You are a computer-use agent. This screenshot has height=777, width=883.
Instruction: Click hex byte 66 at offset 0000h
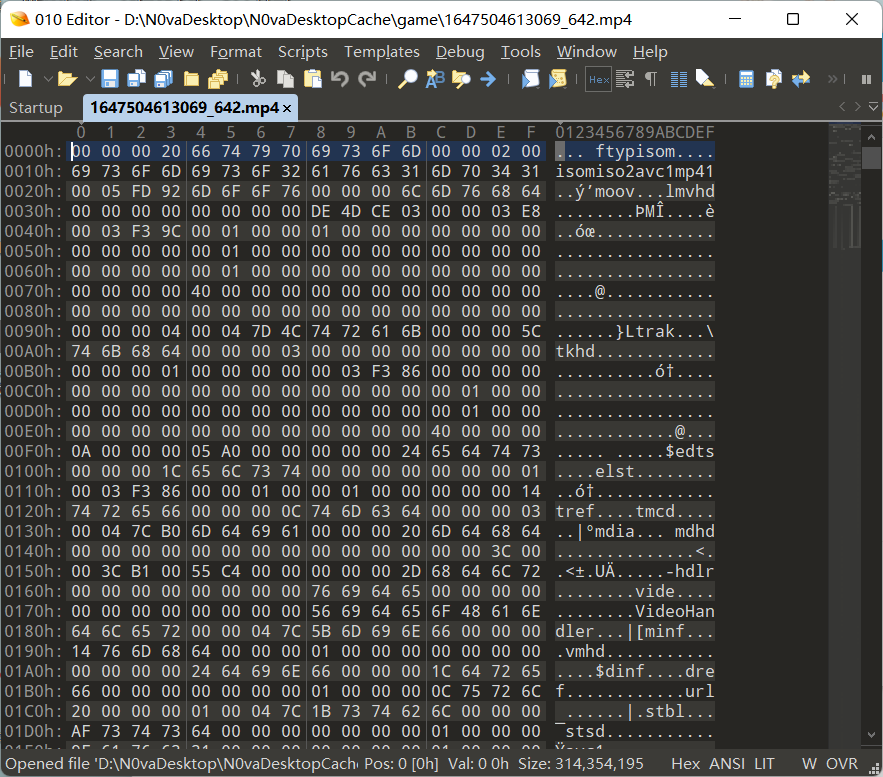[200, 151]
